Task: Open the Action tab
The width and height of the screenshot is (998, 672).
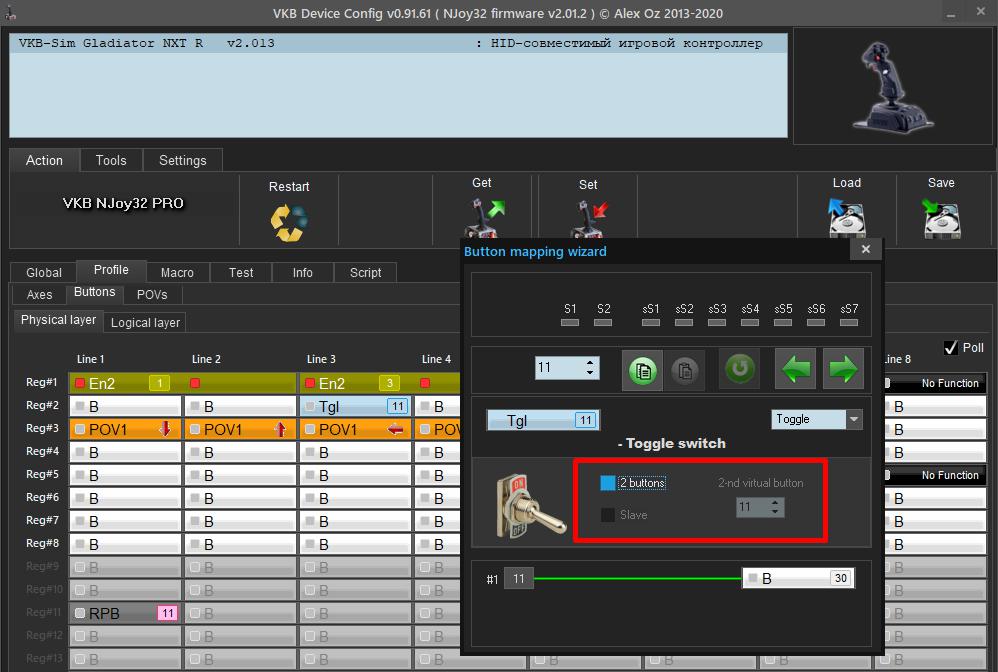Action: 44,160
